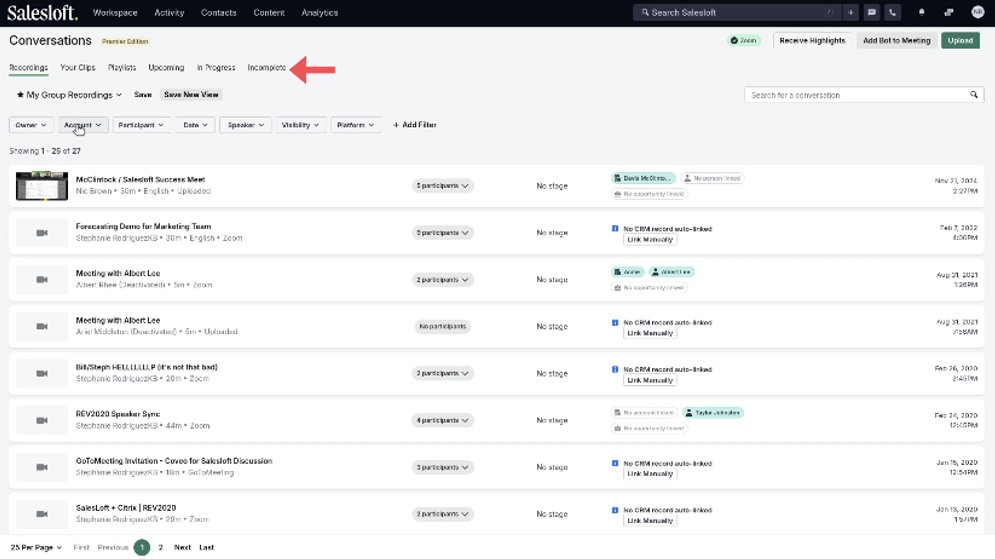
Task: Switch to the Upcoming tab
Action: coord(166,67)
